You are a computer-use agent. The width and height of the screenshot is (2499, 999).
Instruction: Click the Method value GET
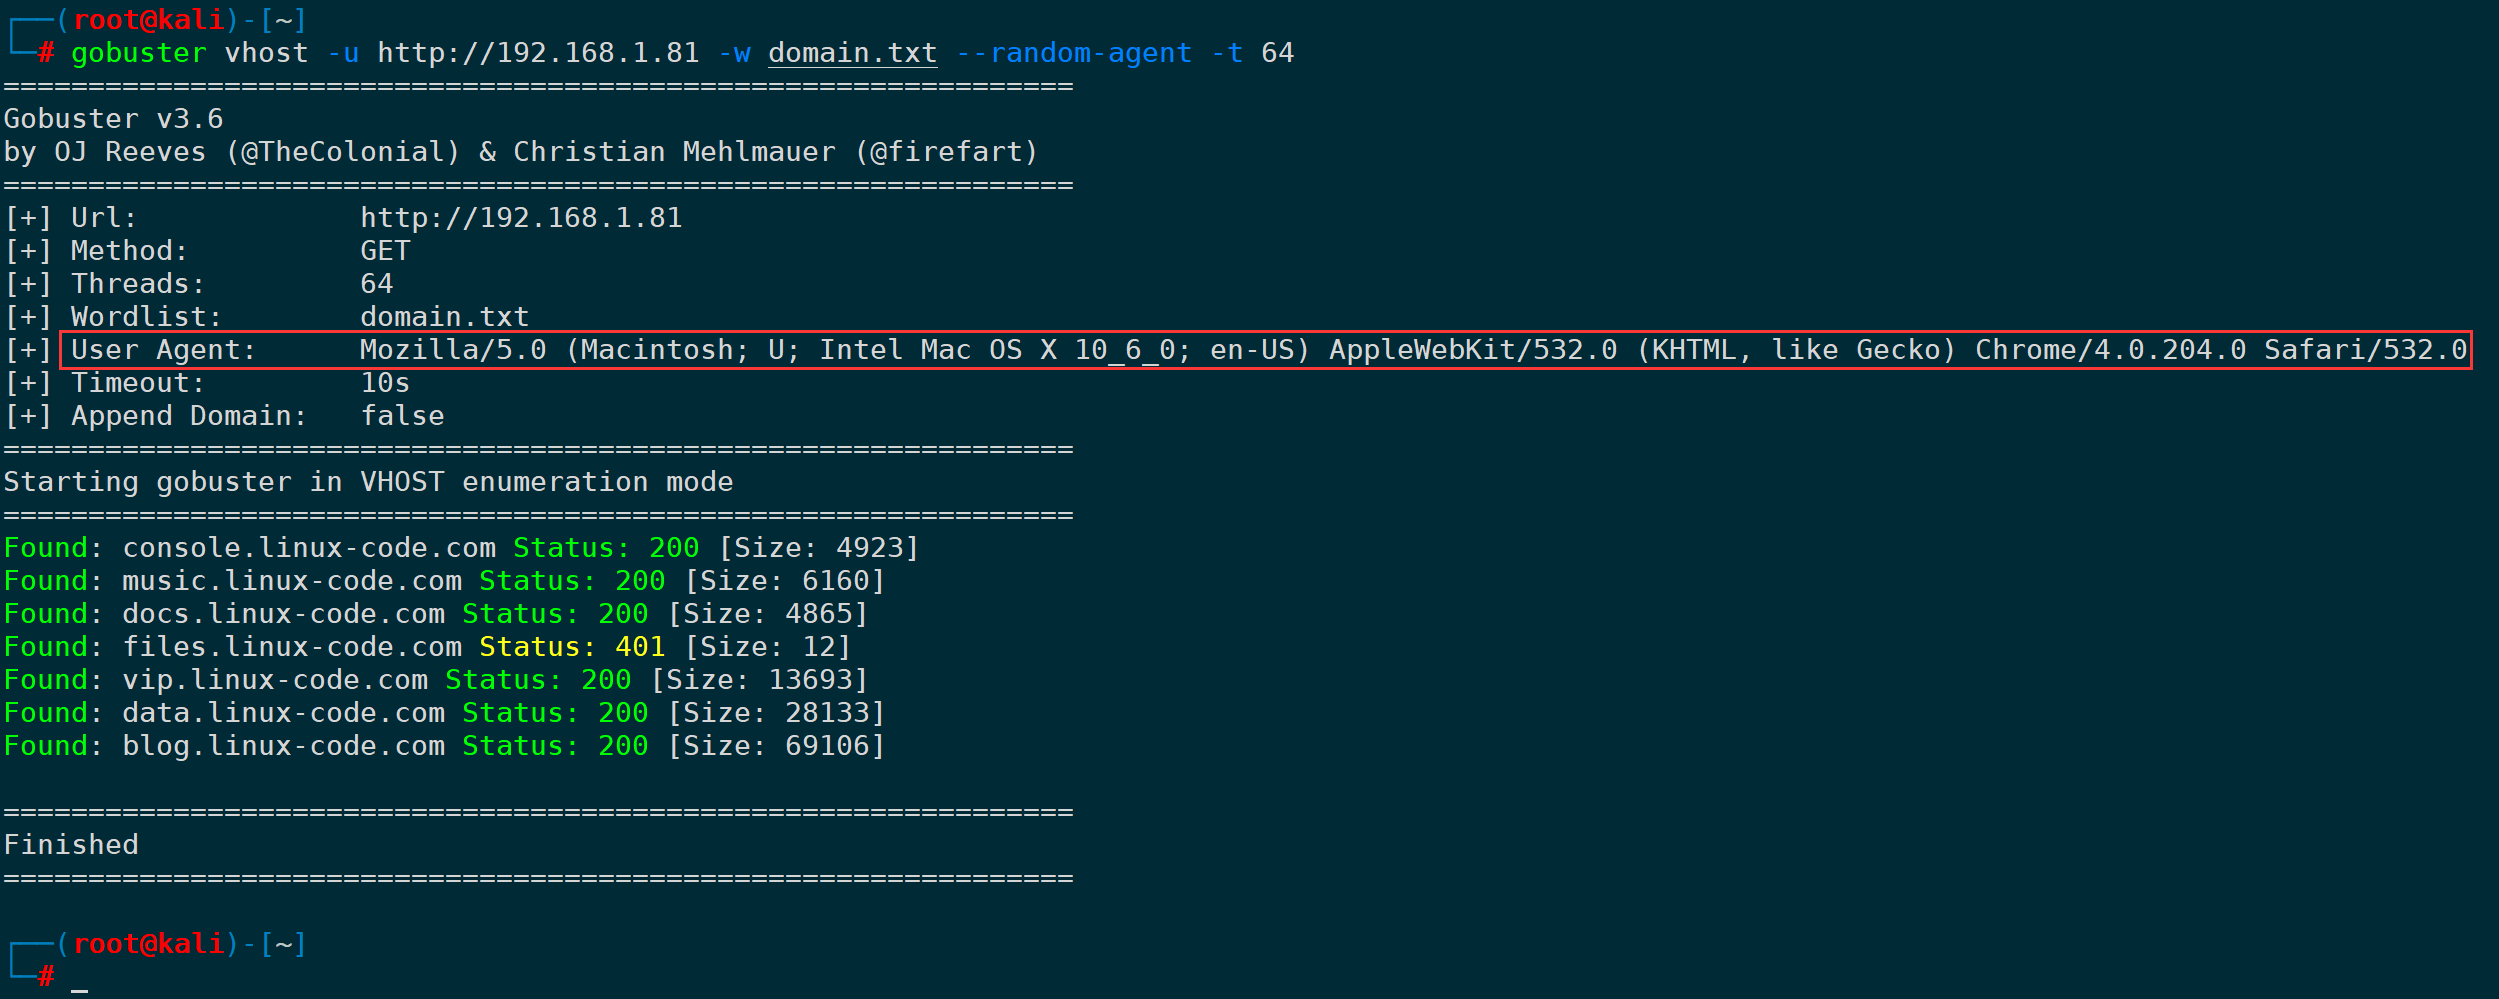(x=385, y=251)
